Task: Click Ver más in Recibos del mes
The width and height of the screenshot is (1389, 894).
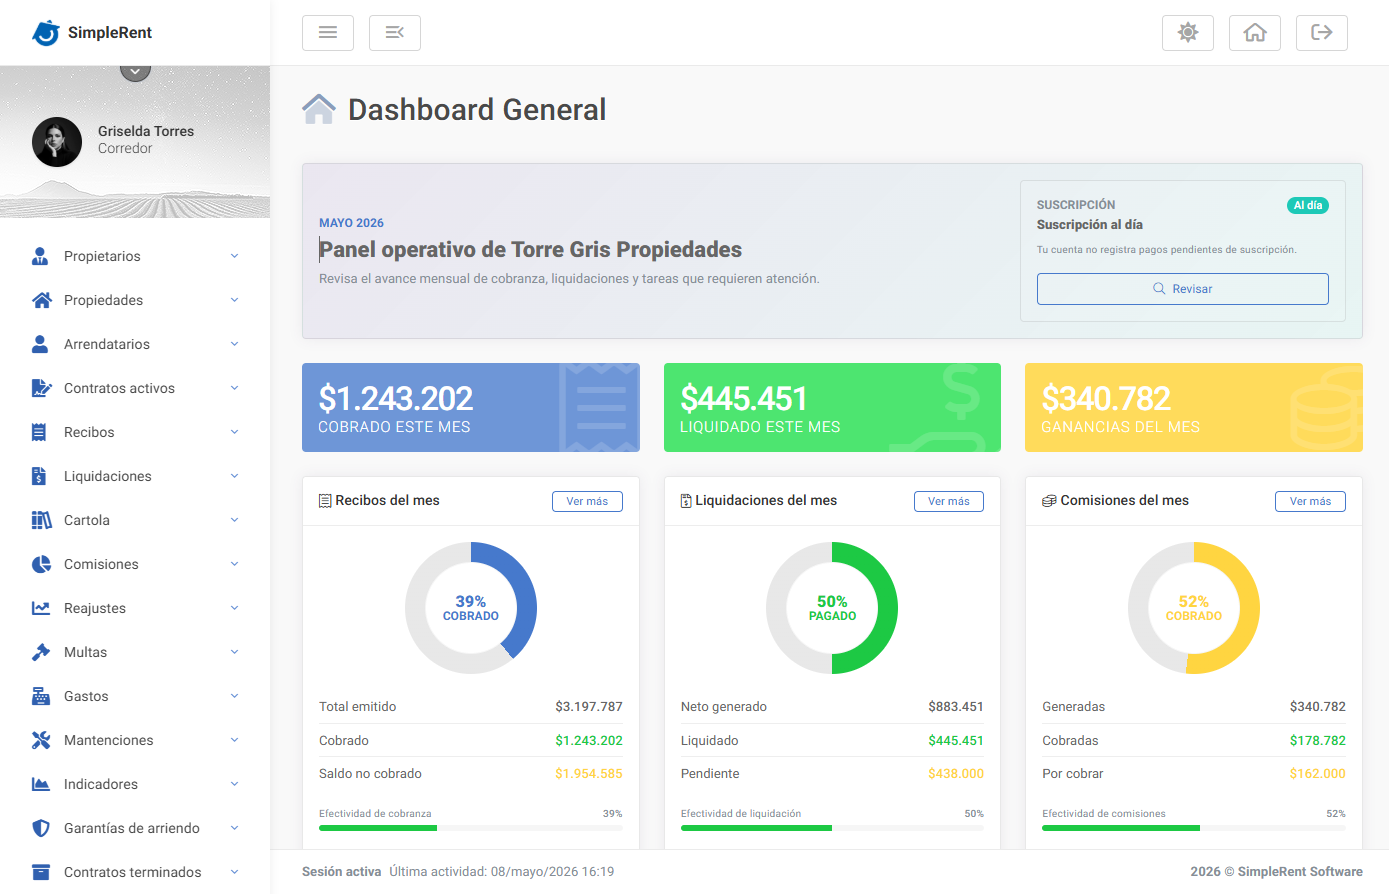Action: pos(587,502)
